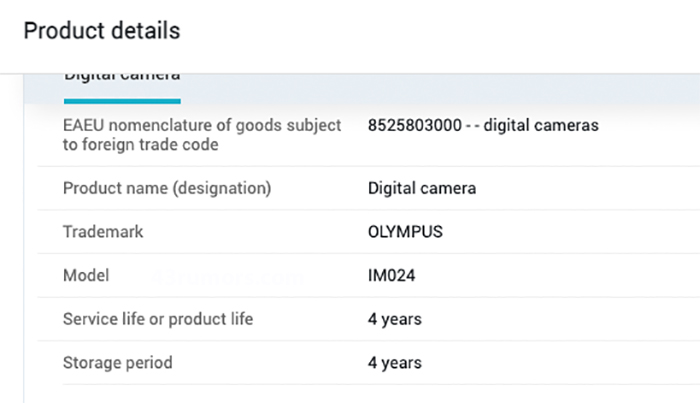Click the Service life or product life label

tap(158, 319)
